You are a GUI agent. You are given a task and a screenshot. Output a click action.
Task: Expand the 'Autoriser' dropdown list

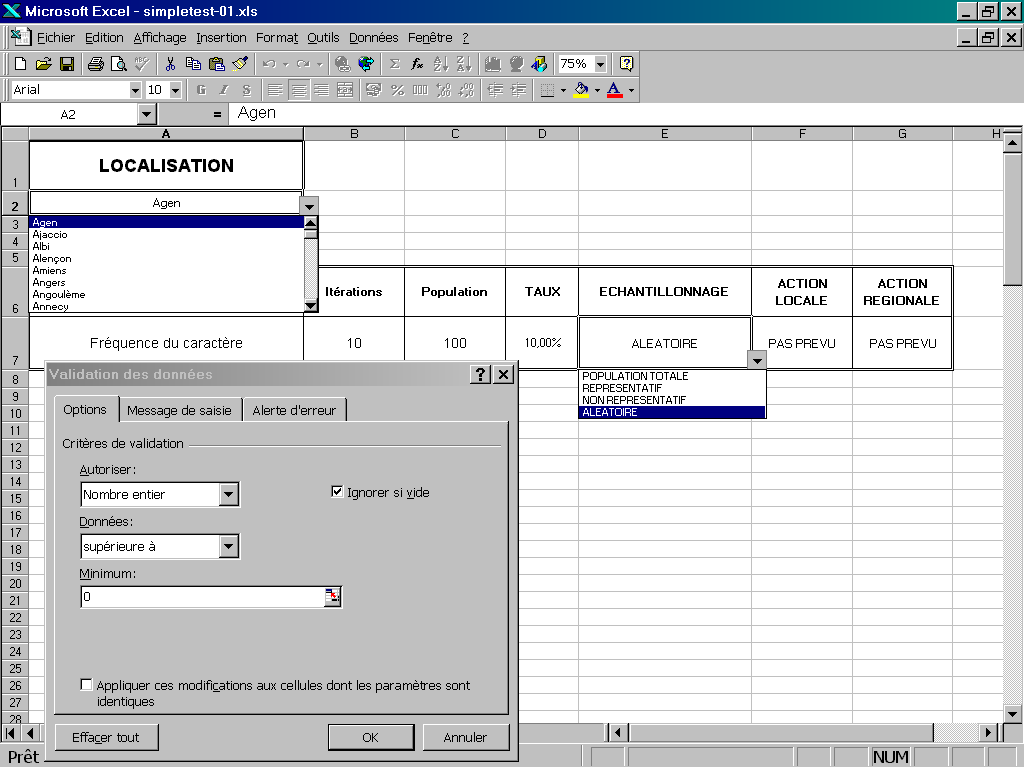(x=229, y=494)
